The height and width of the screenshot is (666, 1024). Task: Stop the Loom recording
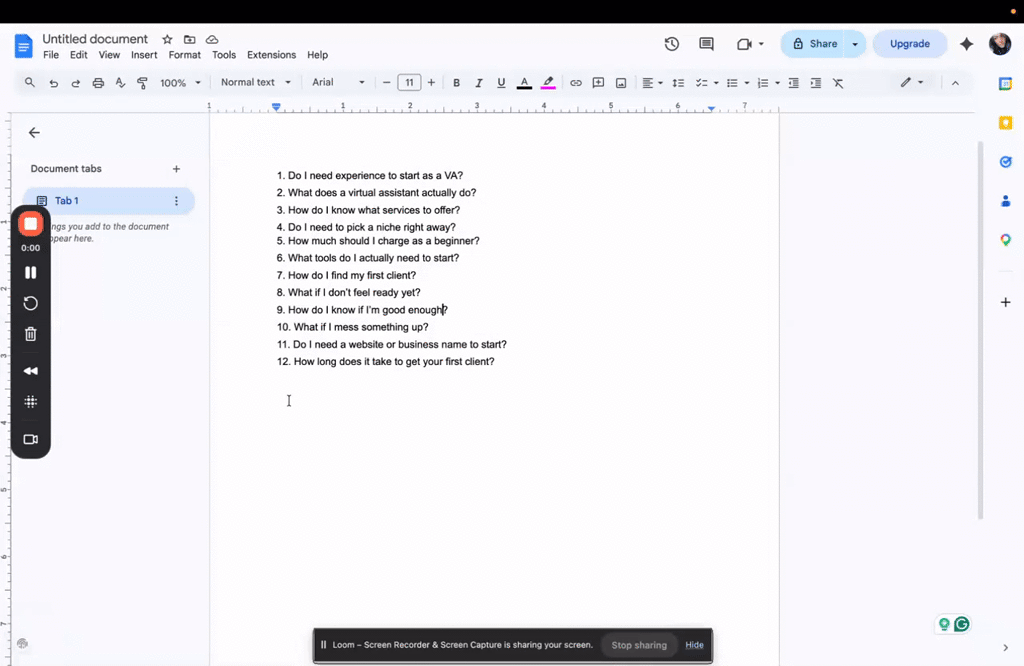(x=30, y=224)
